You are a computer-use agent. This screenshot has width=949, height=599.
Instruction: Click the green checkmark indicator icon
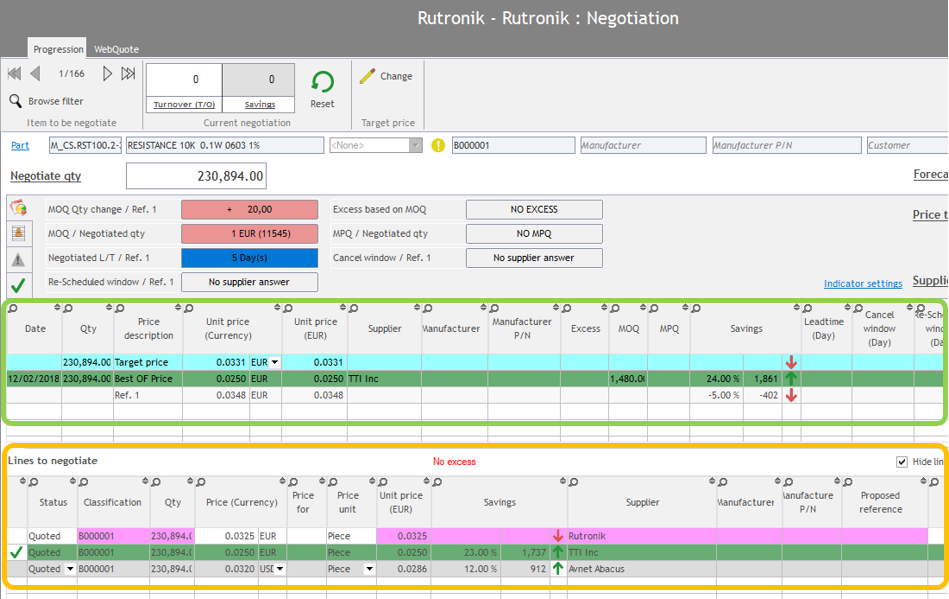(x=18, y=285)
